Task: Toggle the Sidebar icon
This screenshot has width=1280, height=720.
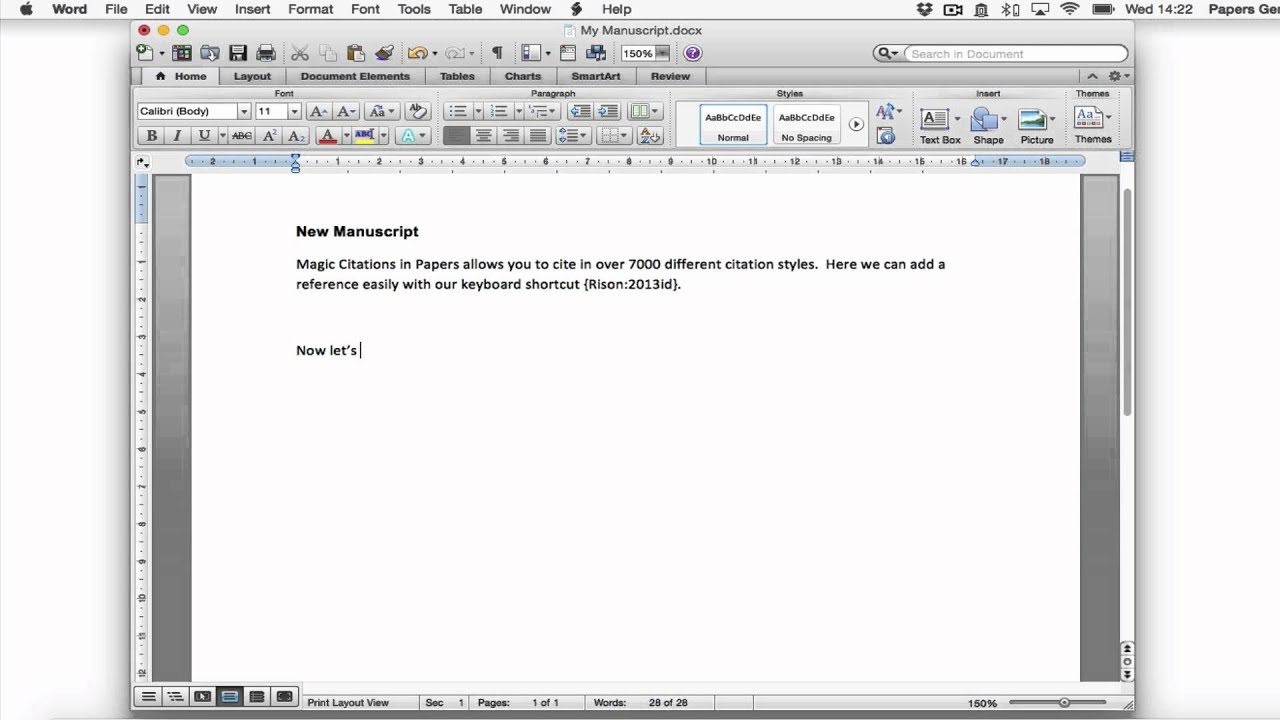Action: [531, 53]
